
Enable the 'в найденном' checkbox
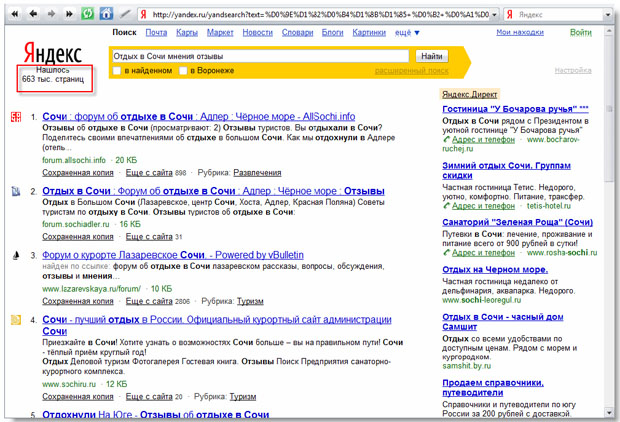pyautogui.click(x=117, y=71)
